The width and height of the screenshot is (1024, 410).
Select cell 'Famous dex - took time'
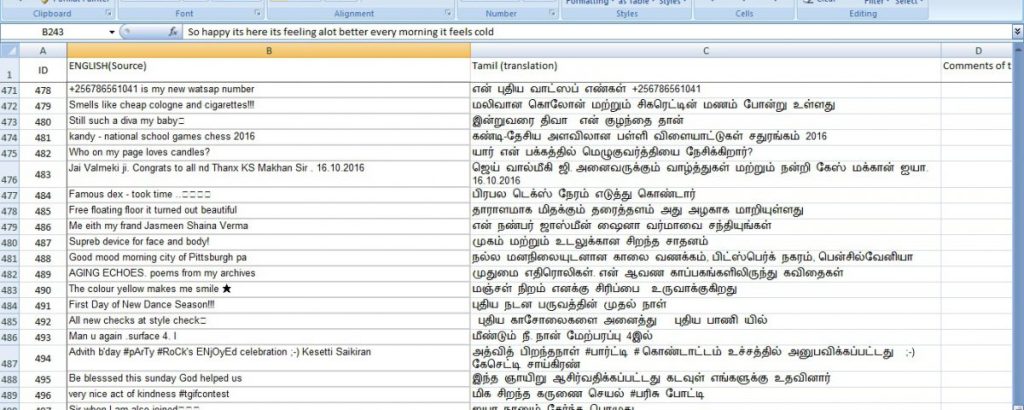coord(268,195)
